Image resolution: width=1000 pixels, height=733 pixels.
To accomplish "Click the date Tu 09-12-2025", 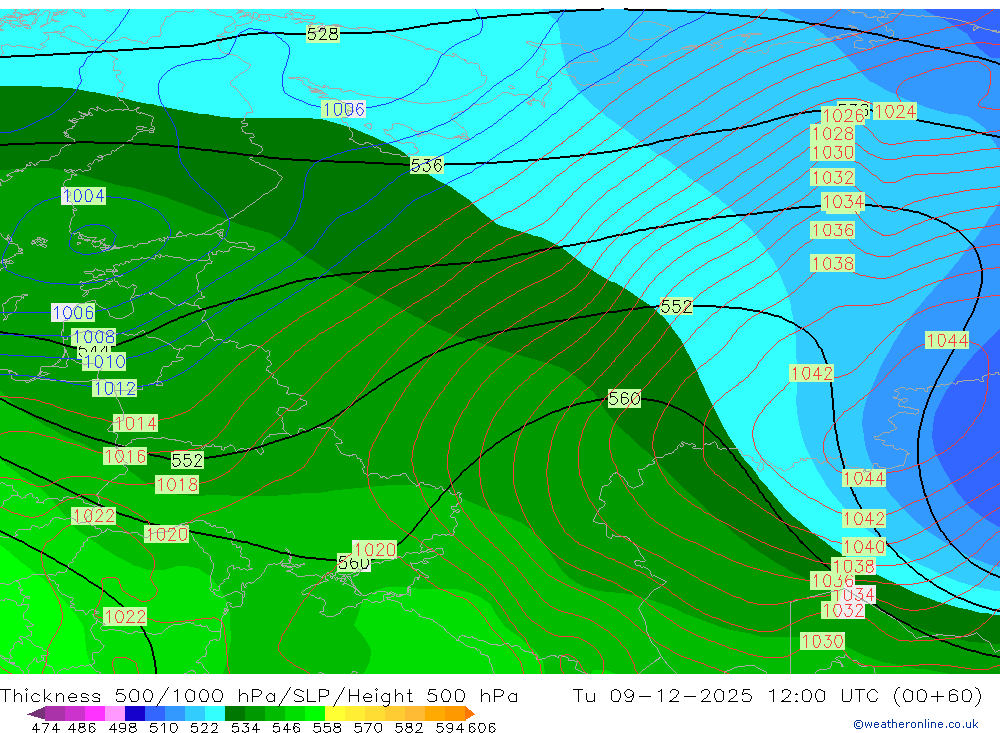I will [x=663, y=695].
